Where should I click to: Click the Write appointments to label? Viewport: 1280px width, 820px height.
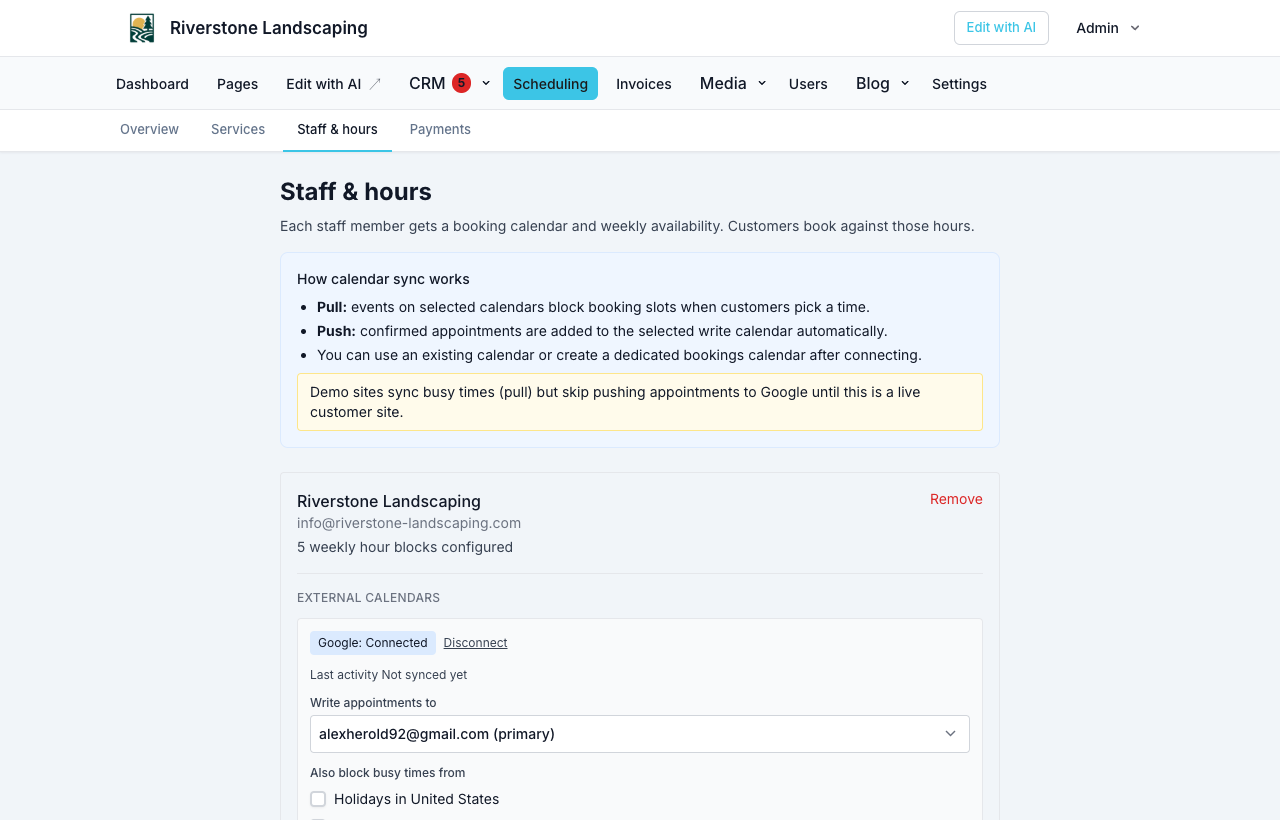tap(373, 703)
